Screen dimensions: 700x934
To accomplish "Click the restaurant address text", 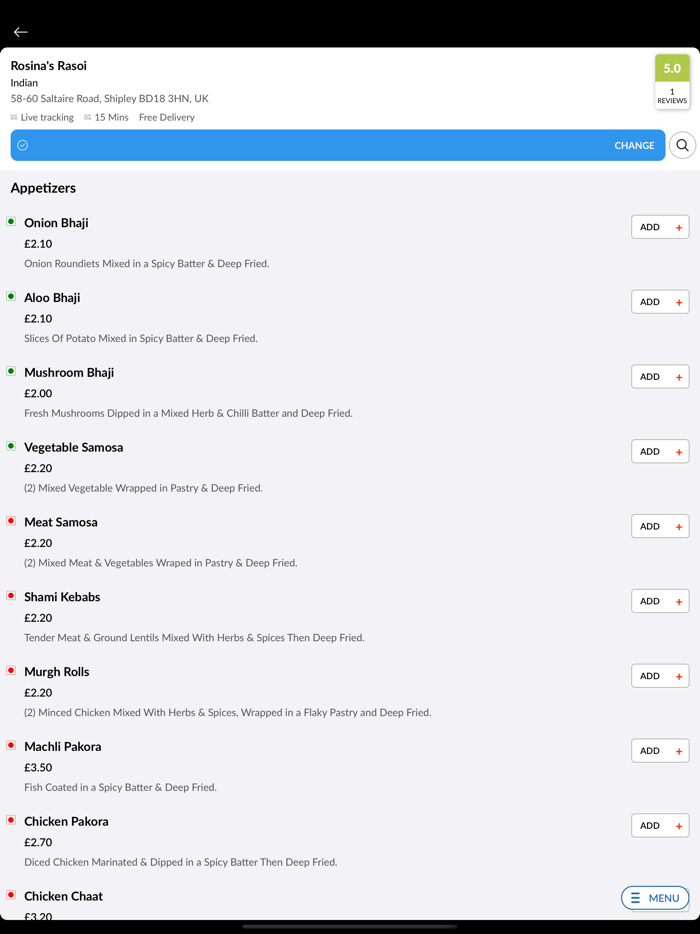I will pos(109,99).
